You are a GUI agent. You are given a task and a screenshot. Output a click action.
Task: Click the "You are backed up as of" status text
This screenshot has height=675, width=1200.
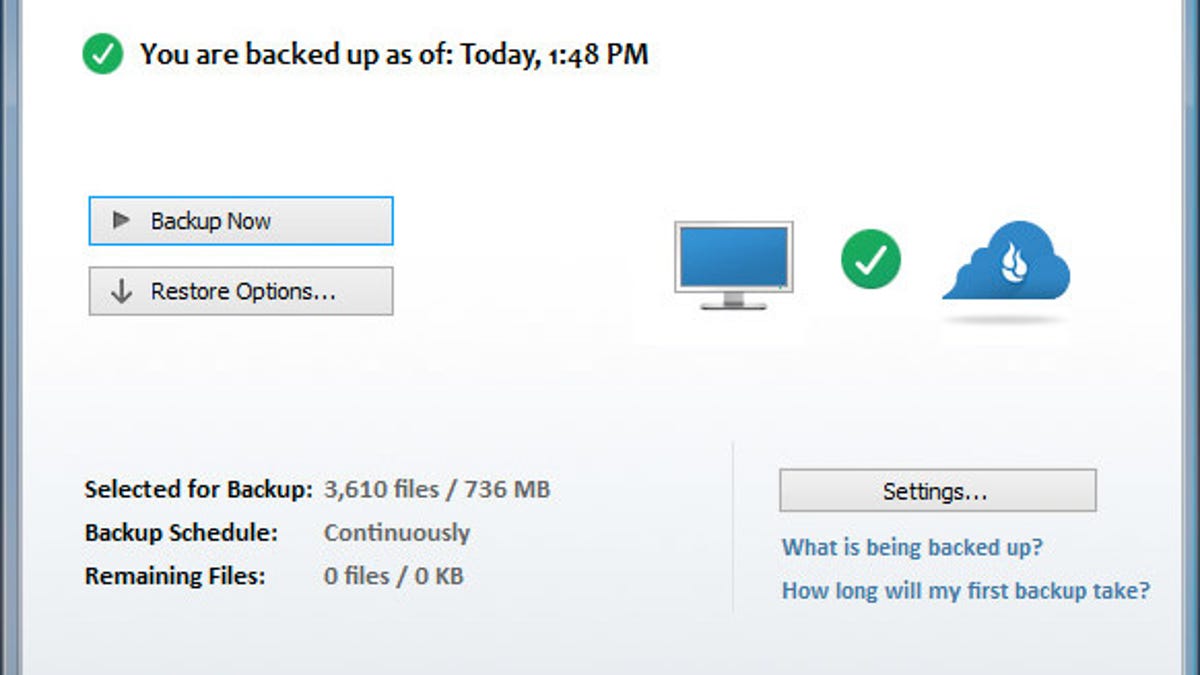pos(295,54)
